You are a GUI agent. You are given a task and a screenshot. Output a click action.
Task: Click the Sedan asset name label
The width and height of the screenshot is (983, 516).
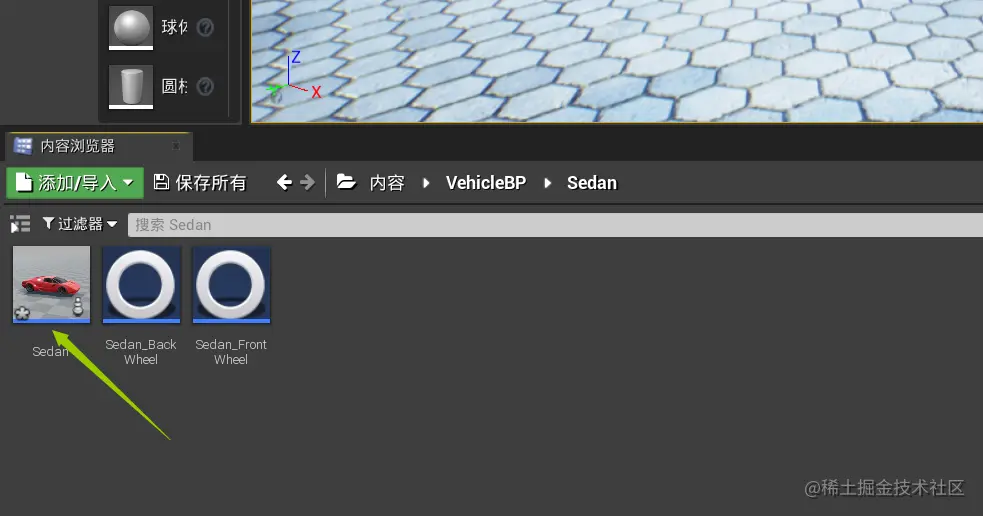[50, 351]
